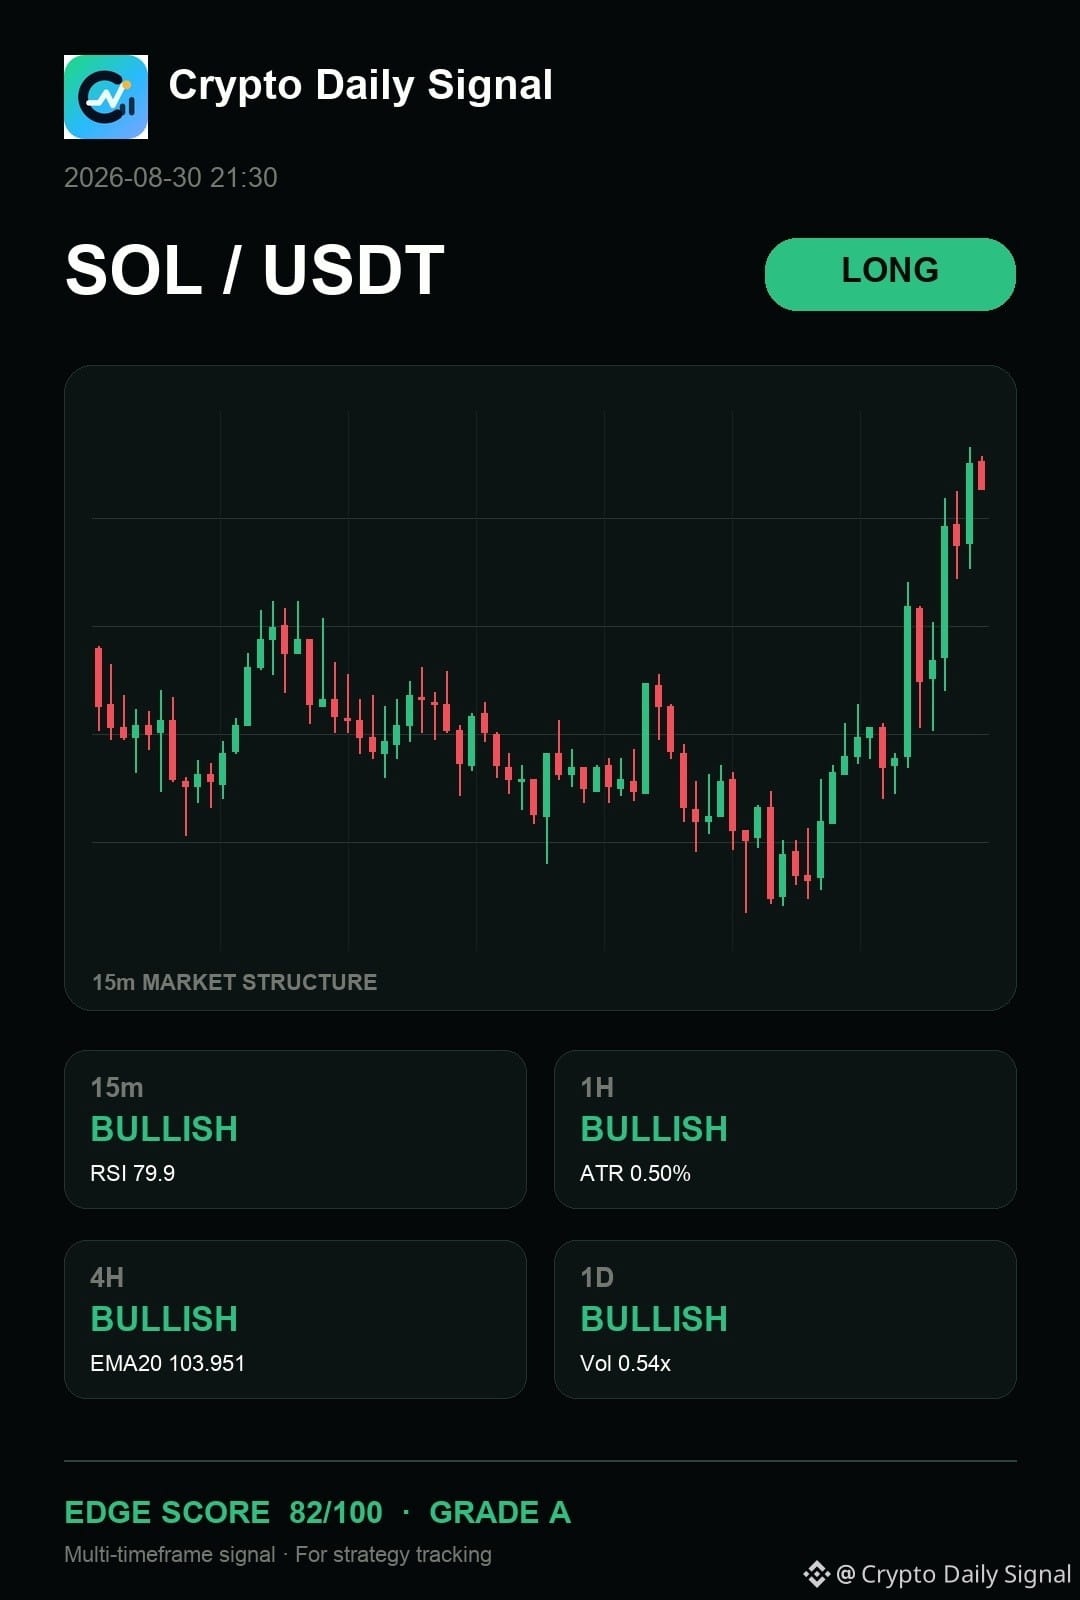Click the EDGE SCORE 82/100 text
Image resolution: width=1080 pixels, height=1600 pixels.
[223, 1512]
